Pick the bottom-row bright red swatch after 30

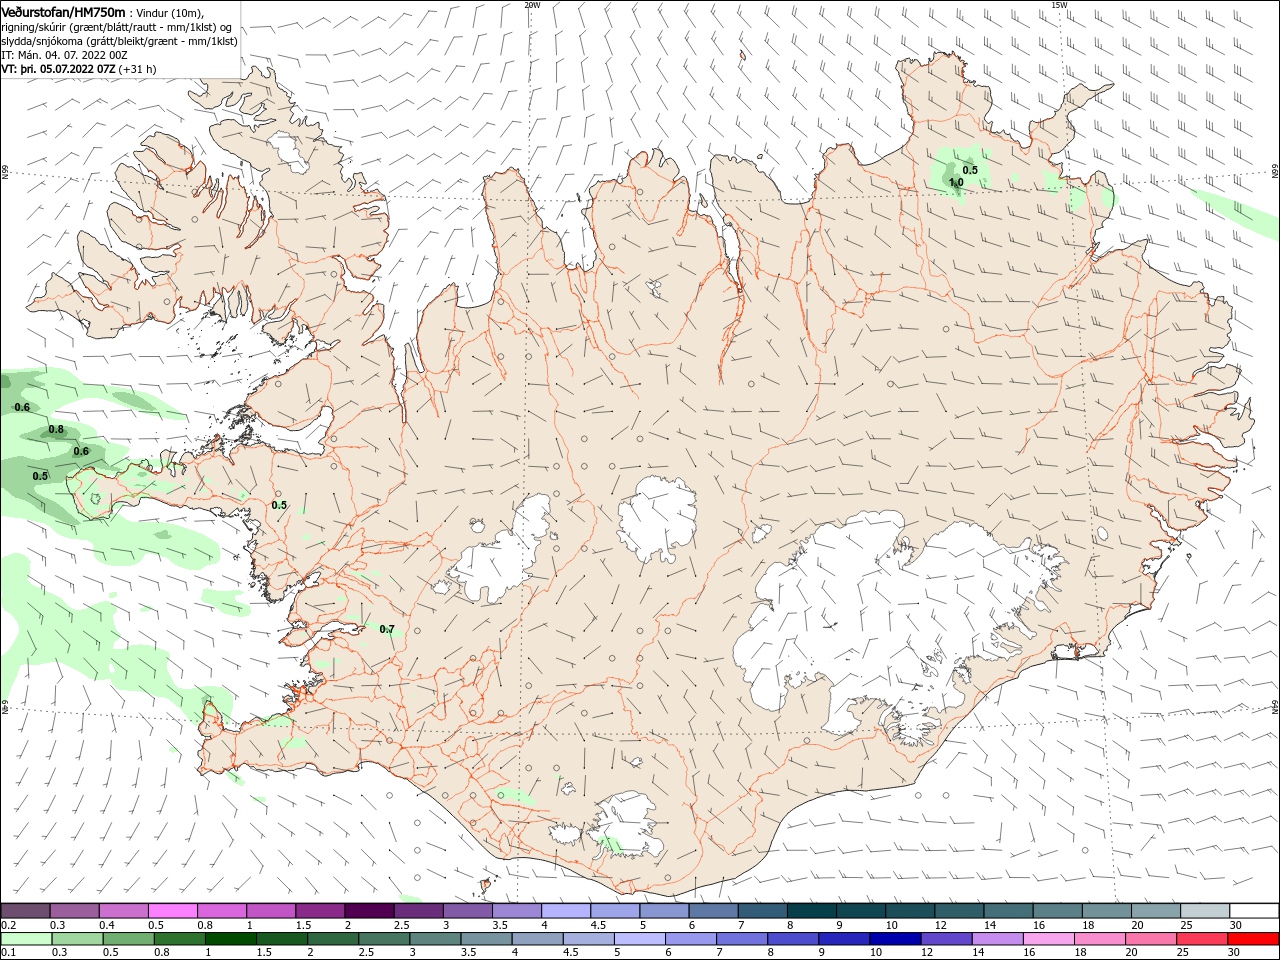tap(1253, 939)
